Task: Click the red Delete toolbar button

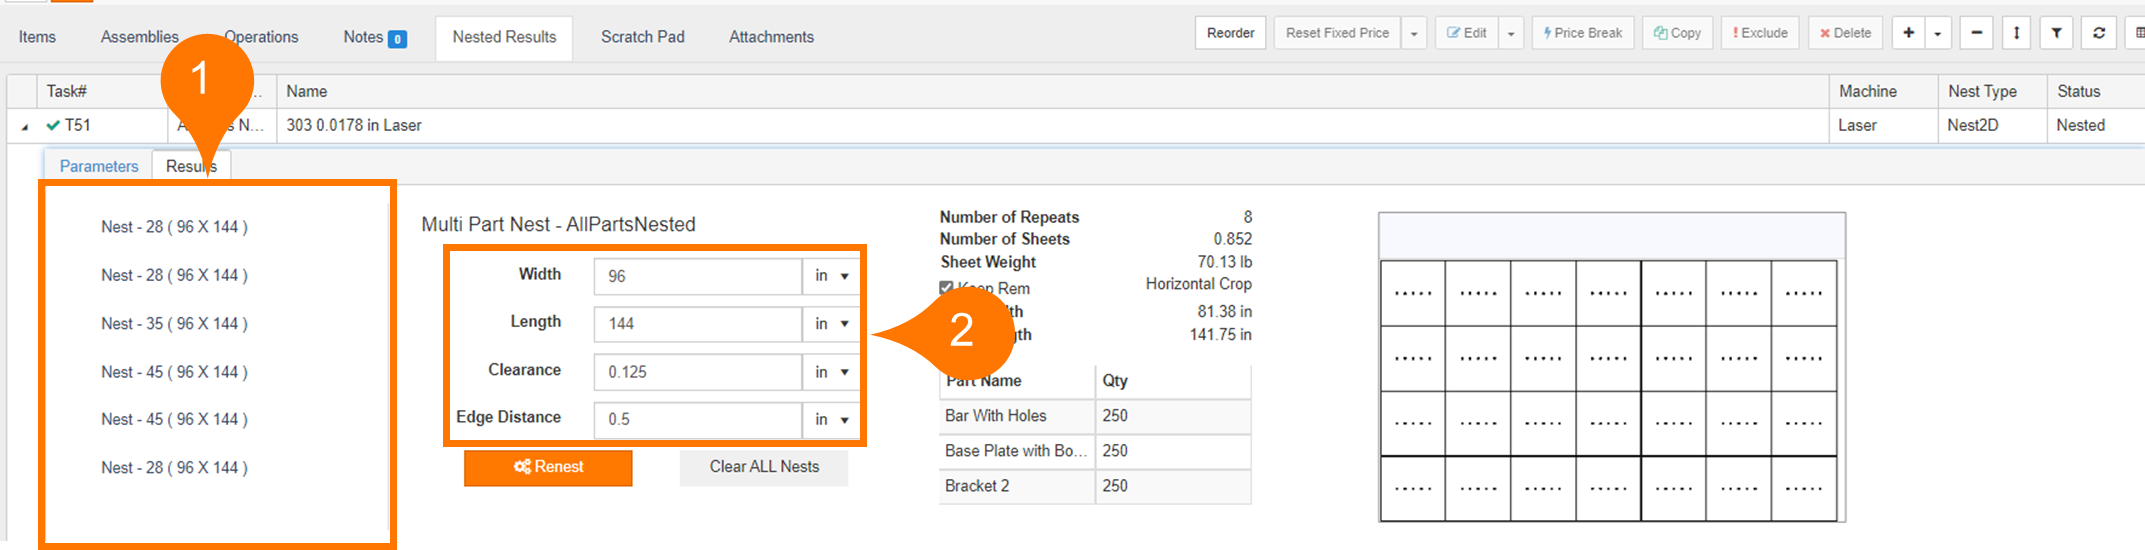Action: pos(1845,33)
